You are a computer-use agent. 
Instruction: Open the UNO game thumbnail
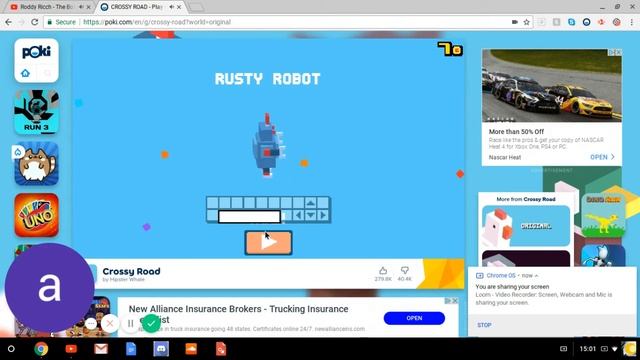tap(36, 215)
